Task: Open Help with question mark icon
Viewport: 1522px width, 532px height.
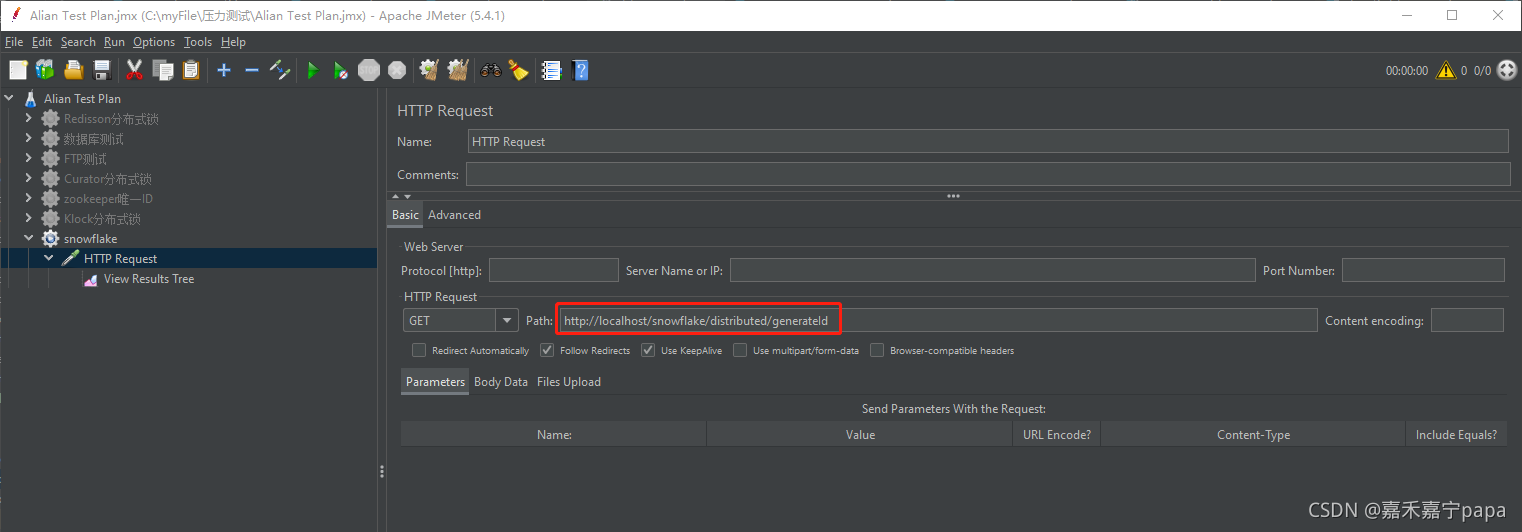Action: [580, 70]
